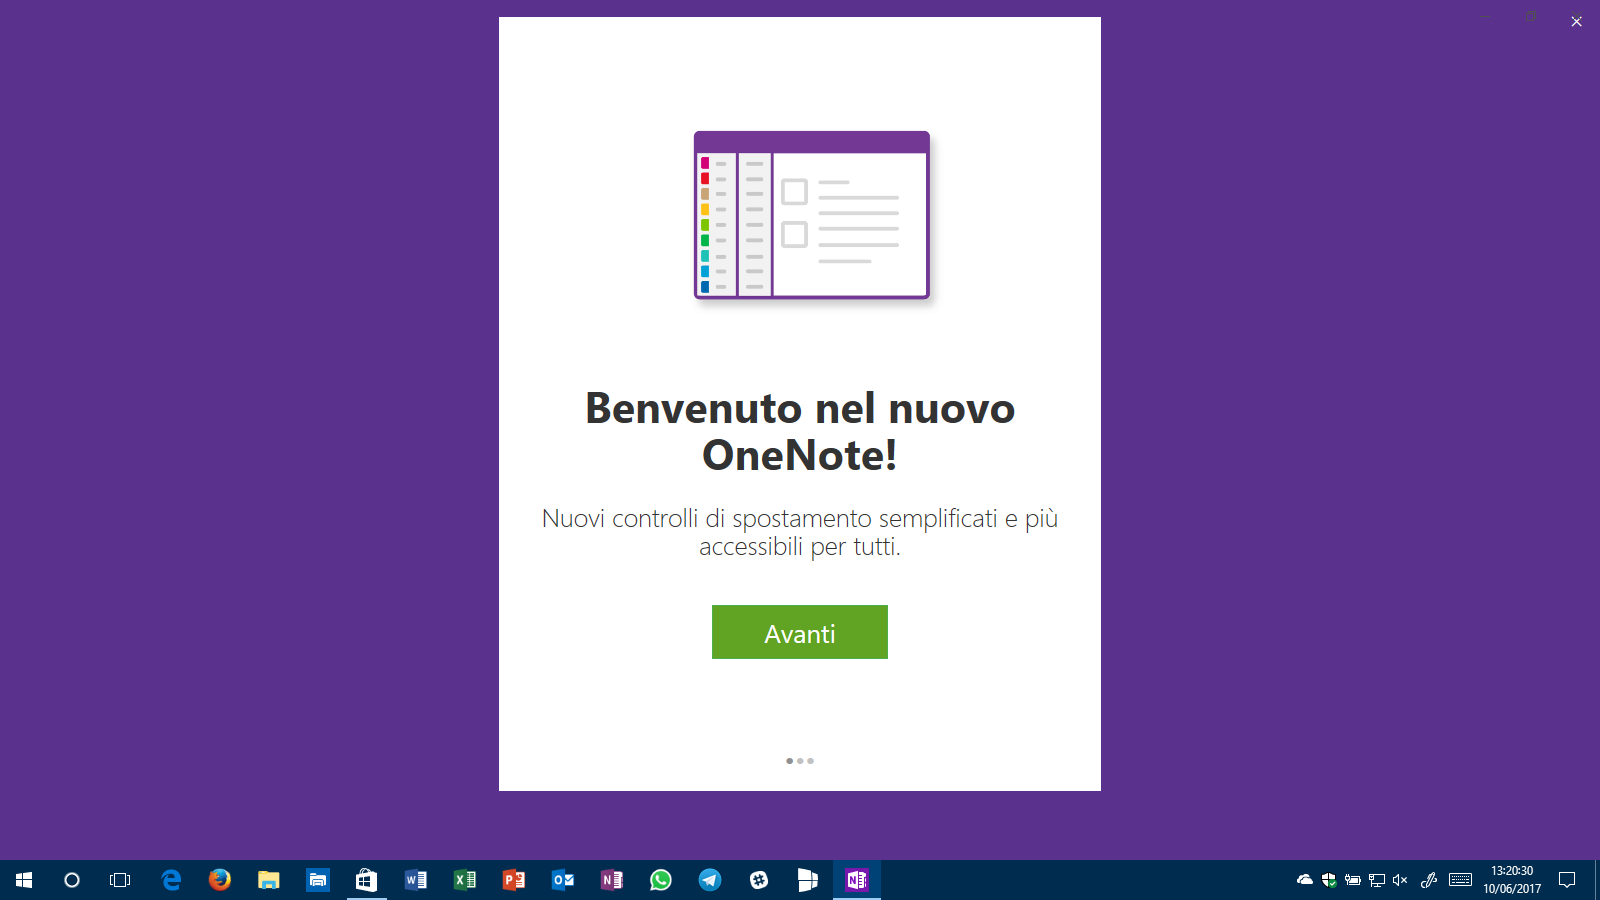Screen dimensions: 1600x900
Task: Open the network connection tray icon
Action: coord(1377,880)
